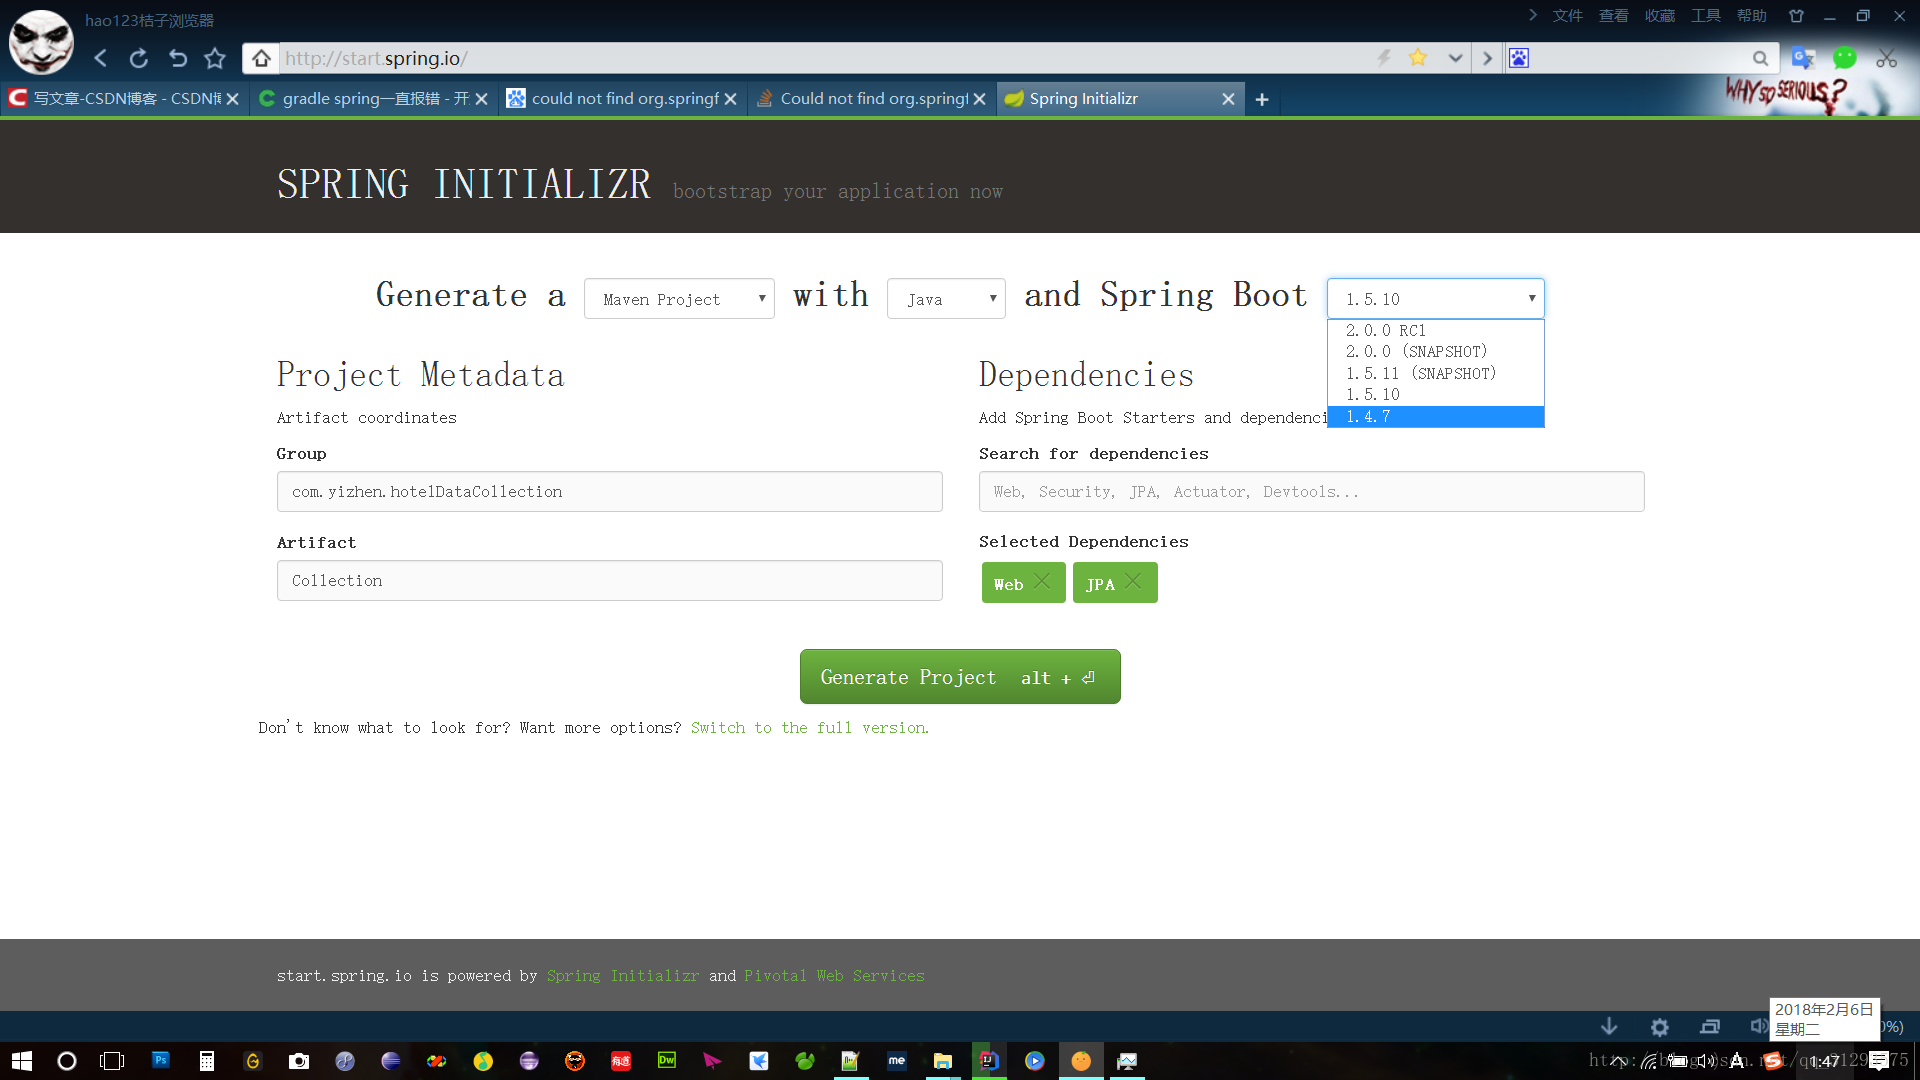1920x1080 pixels.
Task: Open Photoshop from the taskbar
Action: click(x=160, y=1061)
